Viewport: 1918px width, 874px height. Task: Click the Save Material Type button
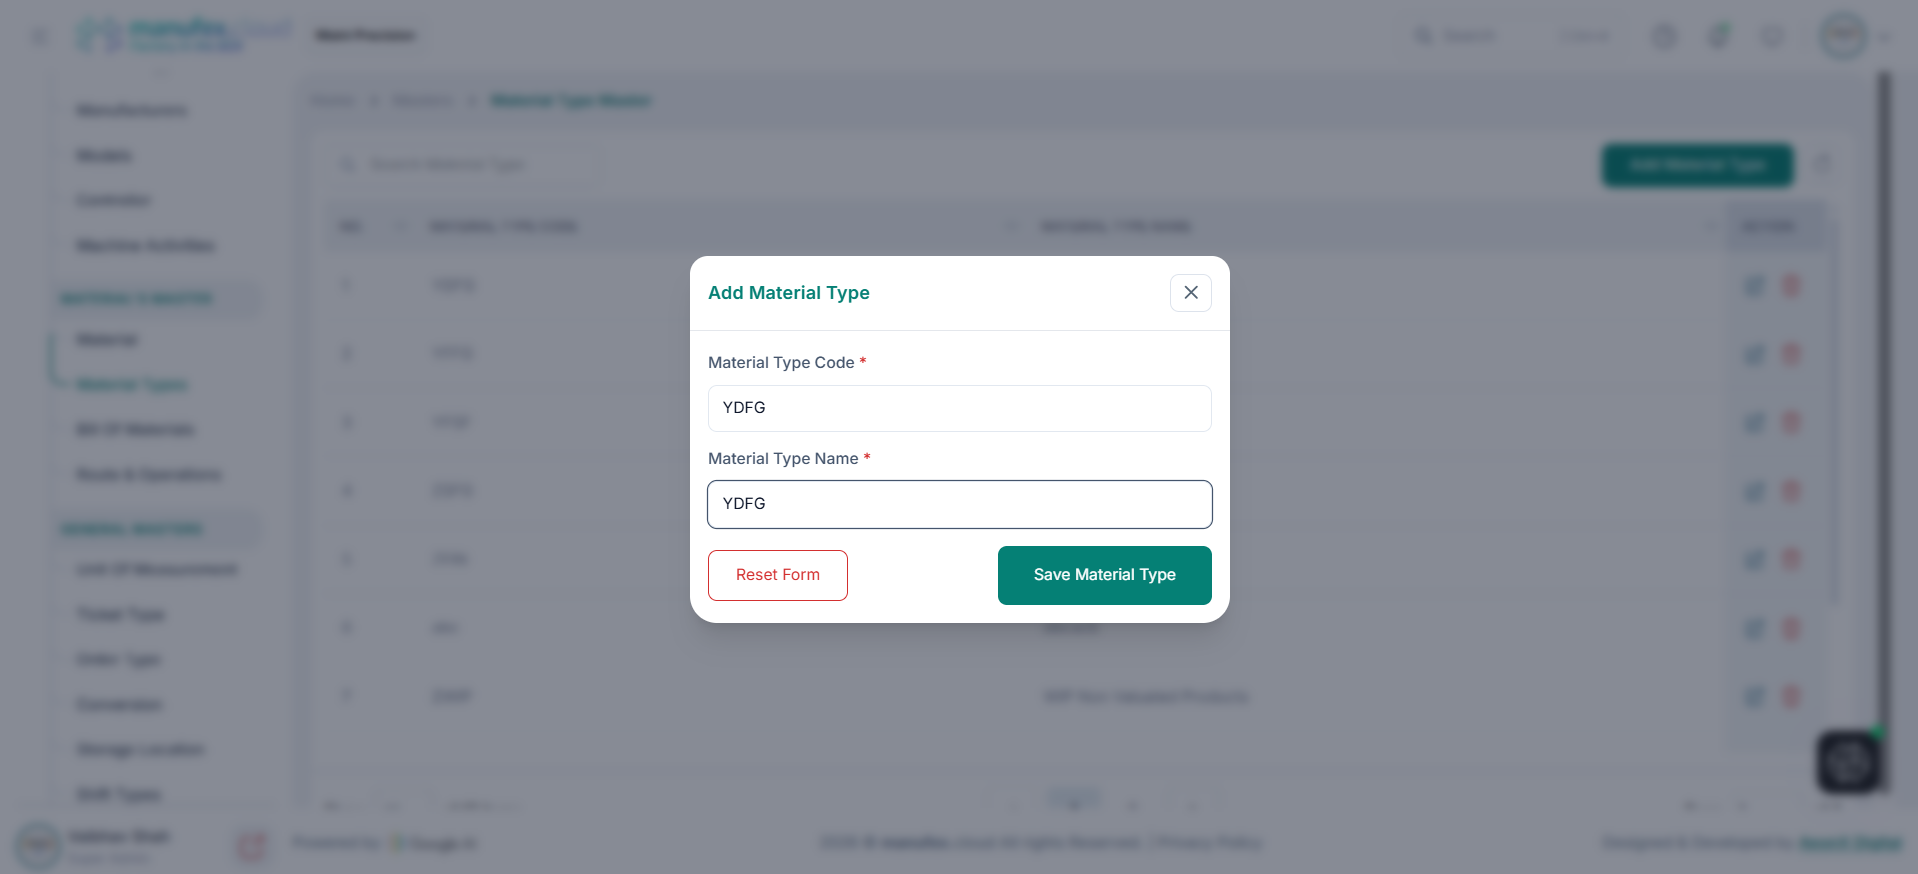1103,575
